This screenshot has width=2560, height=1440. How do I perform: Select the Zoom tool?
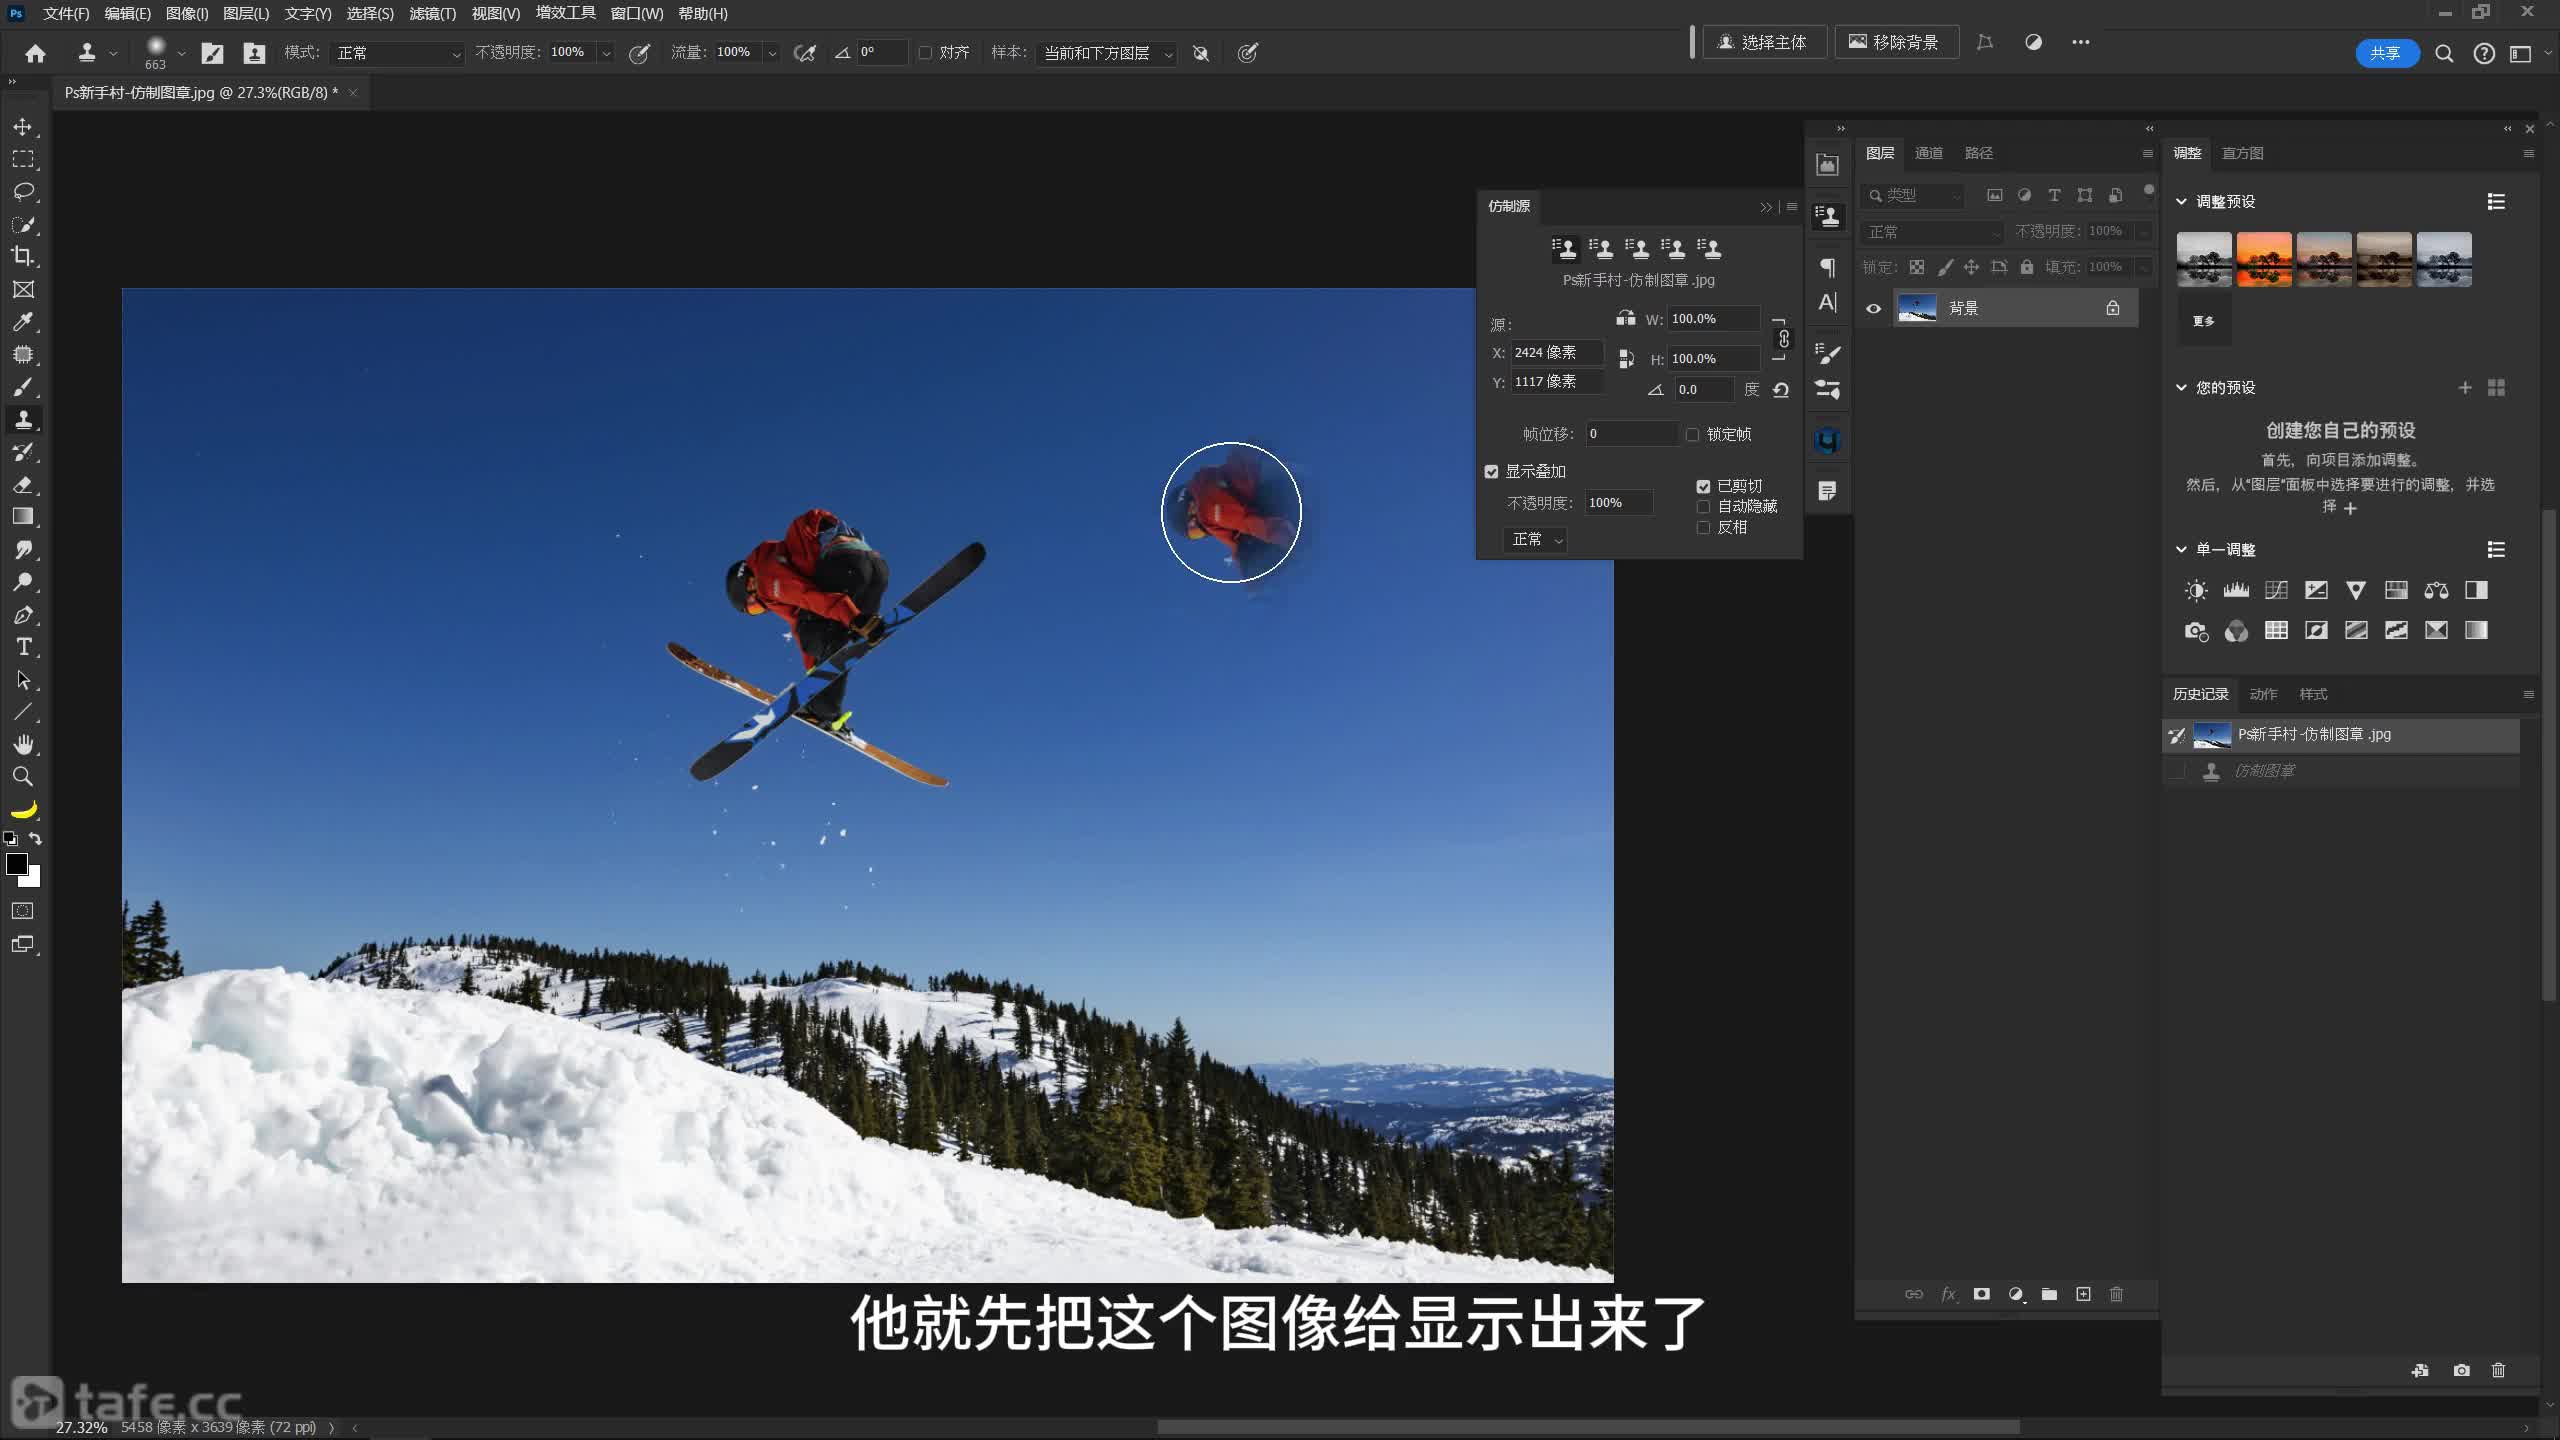(x=23, y=776)
